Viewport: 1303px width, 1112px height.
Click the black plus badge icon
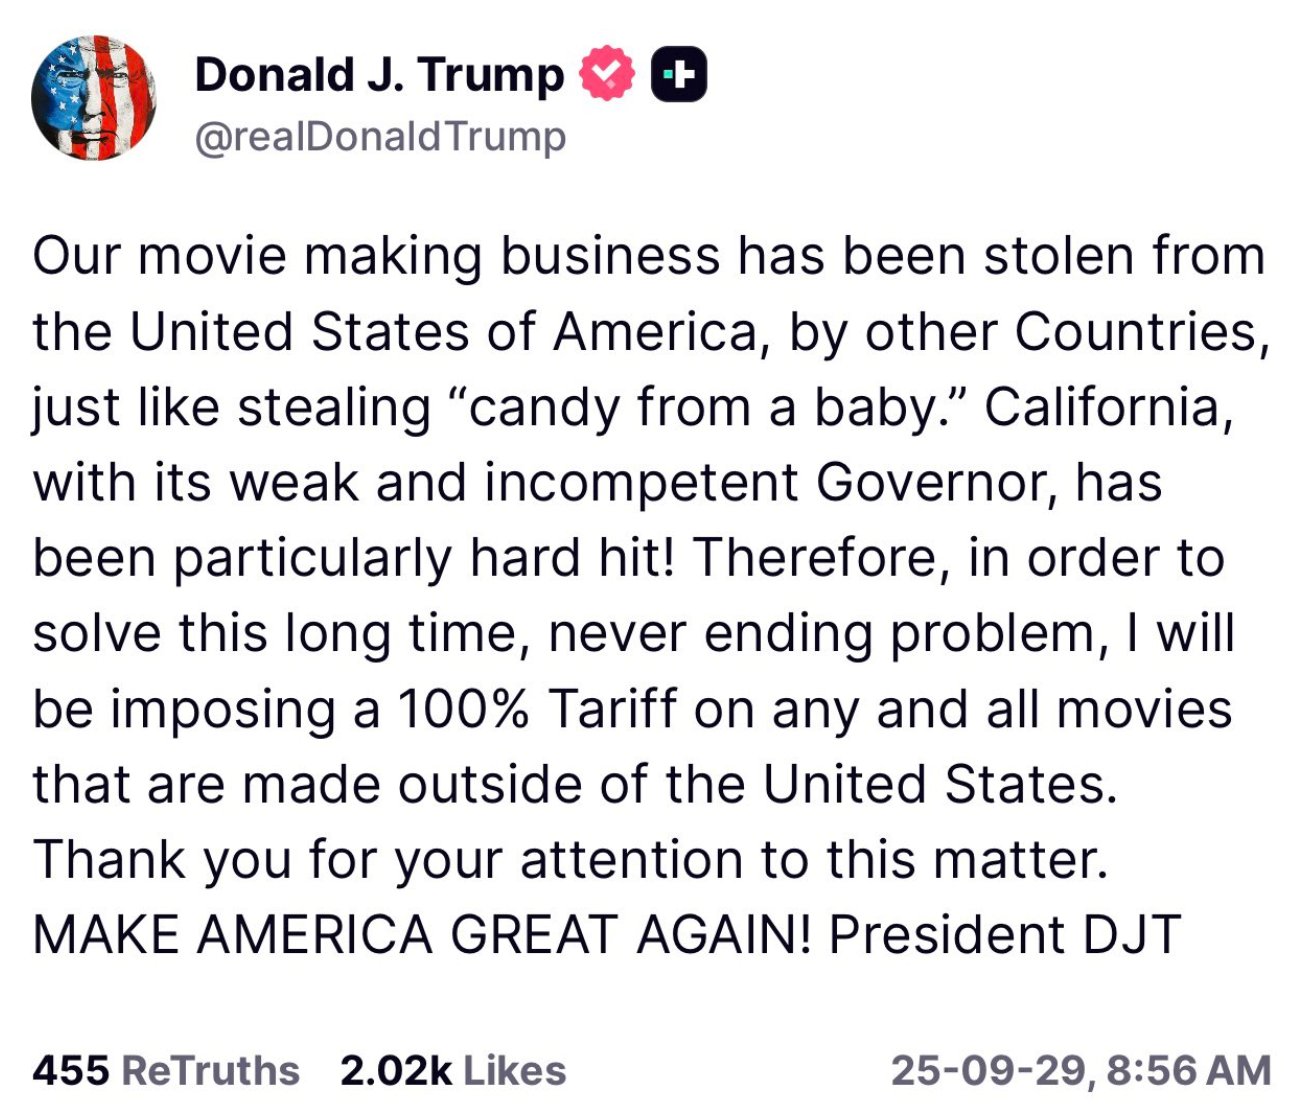pos(679,75)
